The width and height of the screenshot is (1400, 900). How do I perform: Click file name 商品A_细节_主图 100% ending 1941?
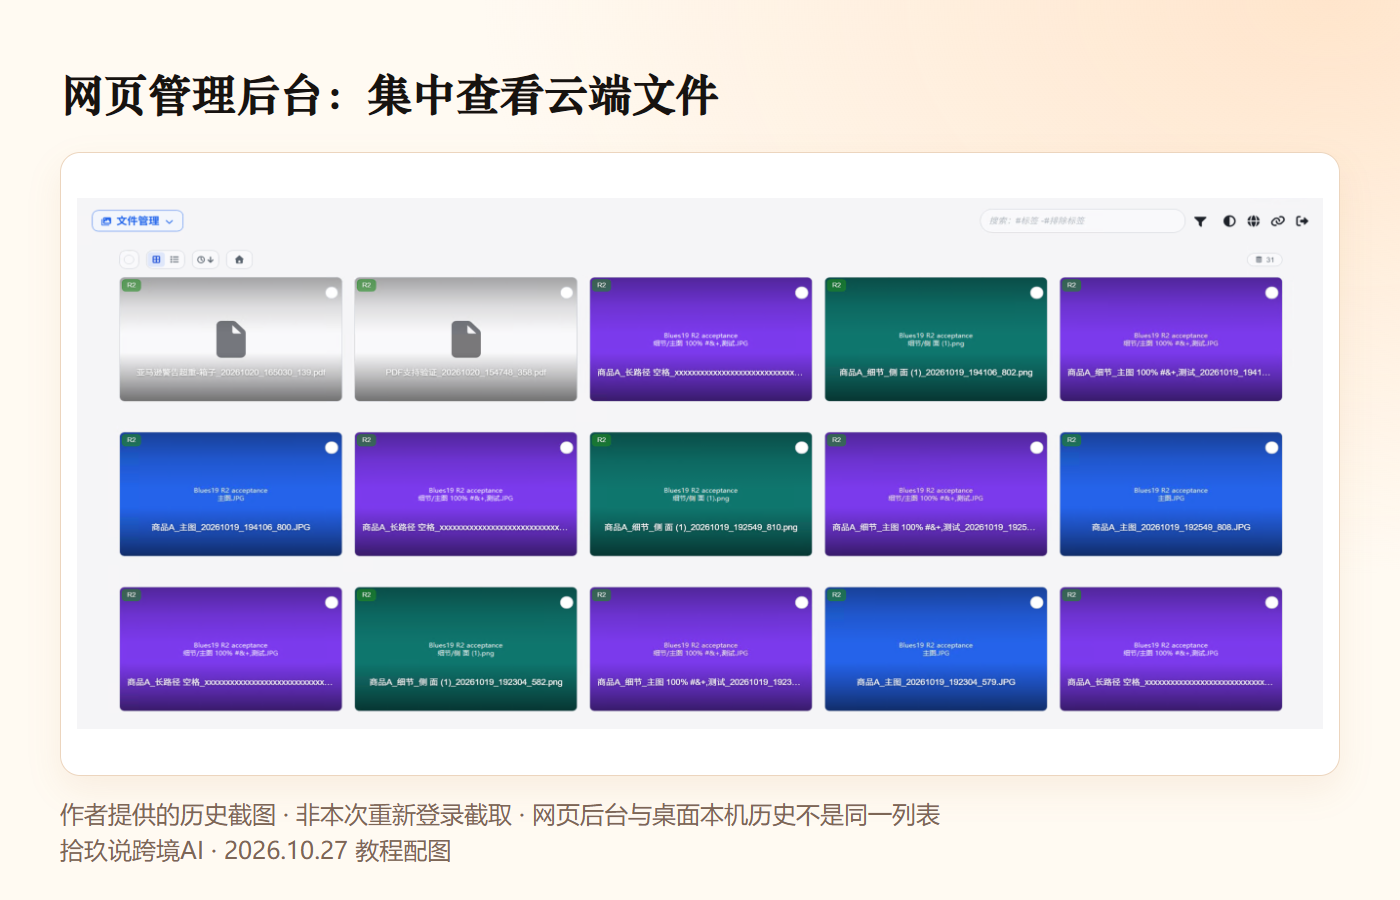pyautogui.click(x=1169, y=373)
